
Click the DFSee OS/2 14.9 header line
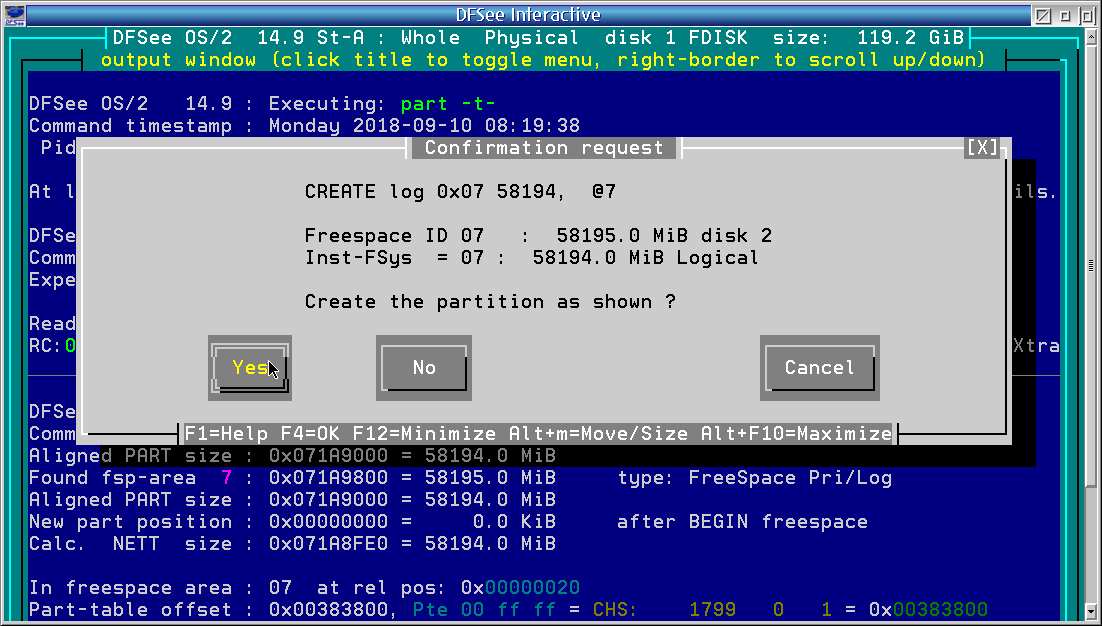(x=540, y=38)
